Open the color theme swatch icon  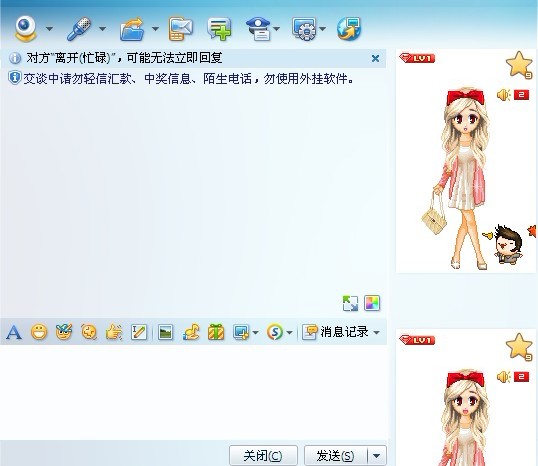372,303
